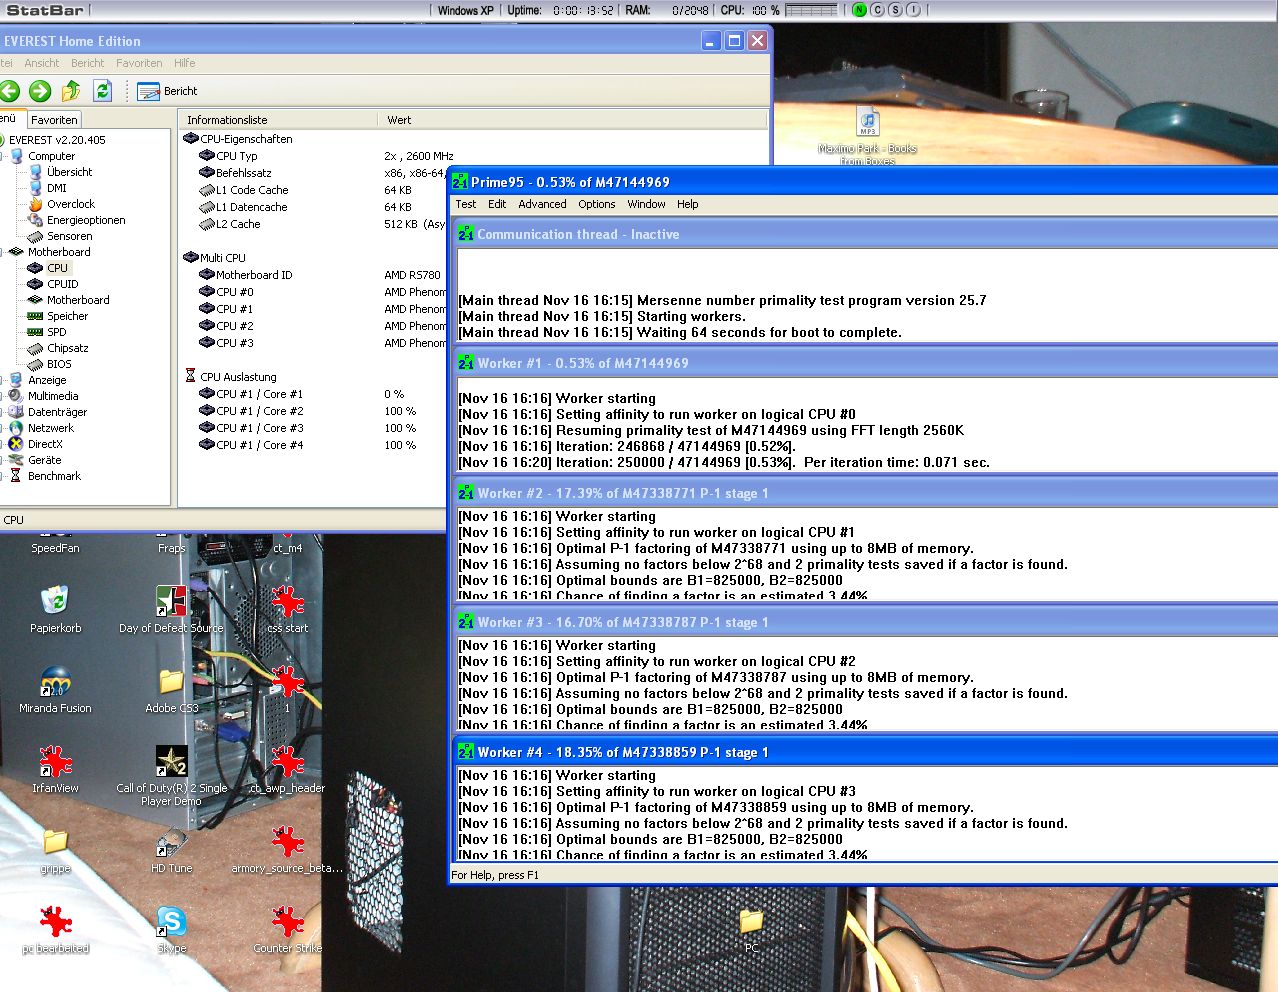Toggle the green N indicator in StatBar
The image size is (1278, 992).
859,10
